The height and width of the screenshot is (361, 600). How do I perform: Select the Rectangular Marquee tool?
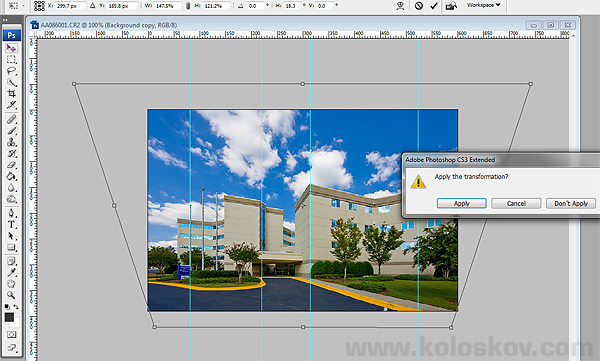tap(11, 60)
